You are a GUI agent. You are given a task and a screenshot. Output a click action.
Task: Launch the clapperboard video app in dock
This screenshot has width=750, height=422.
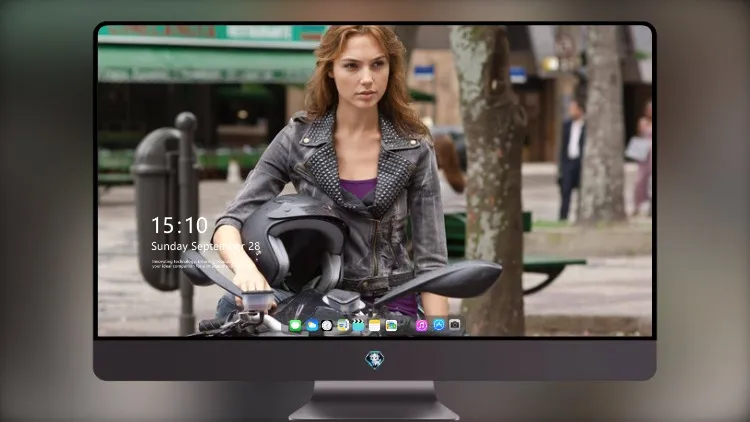pos(358,326)
